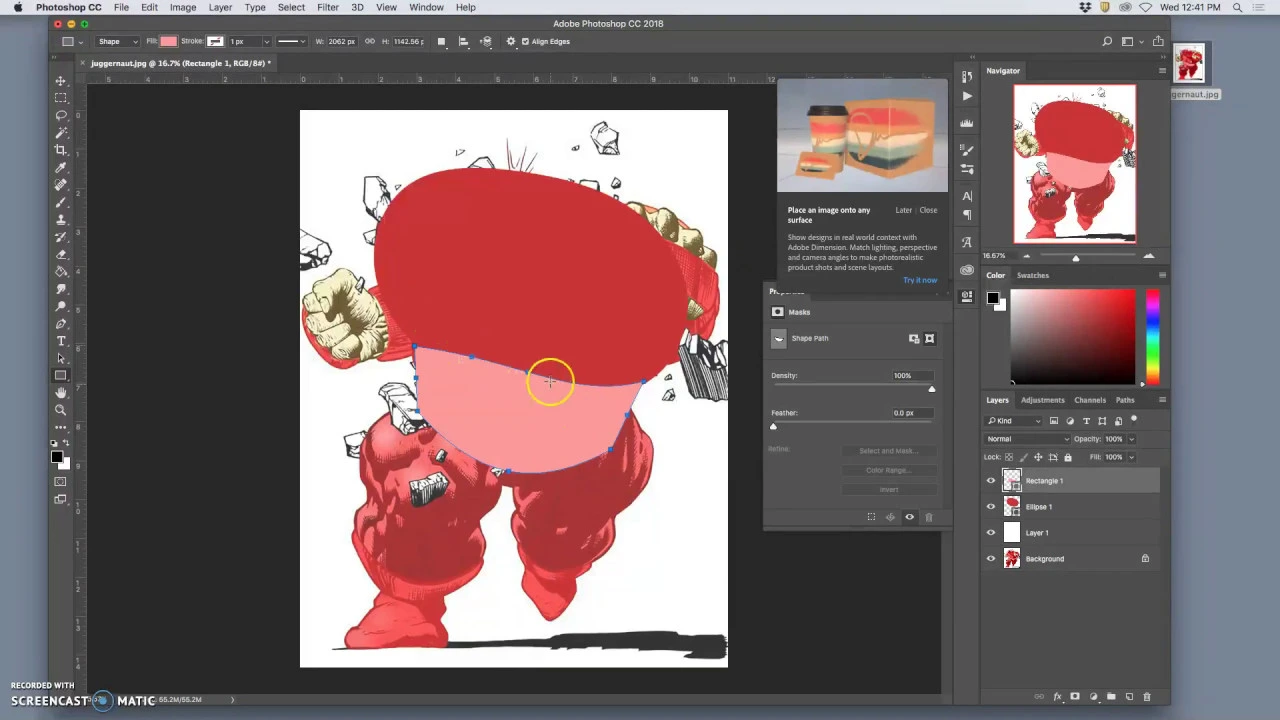Select the Hand tool
Viewport: 1280px width, 720px height.
[61, 393]
